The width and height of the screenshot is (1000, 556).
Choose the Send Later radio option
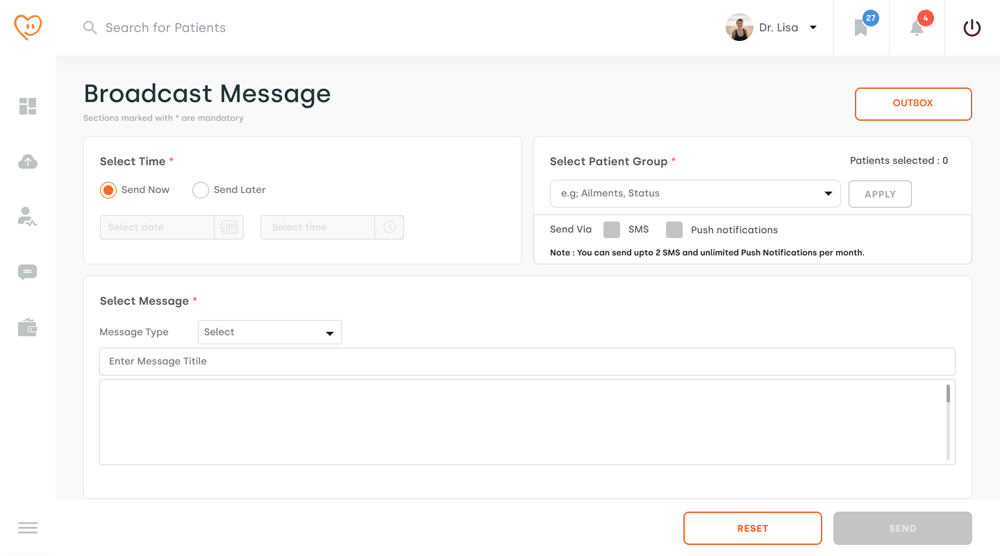[x=201, y=190]
